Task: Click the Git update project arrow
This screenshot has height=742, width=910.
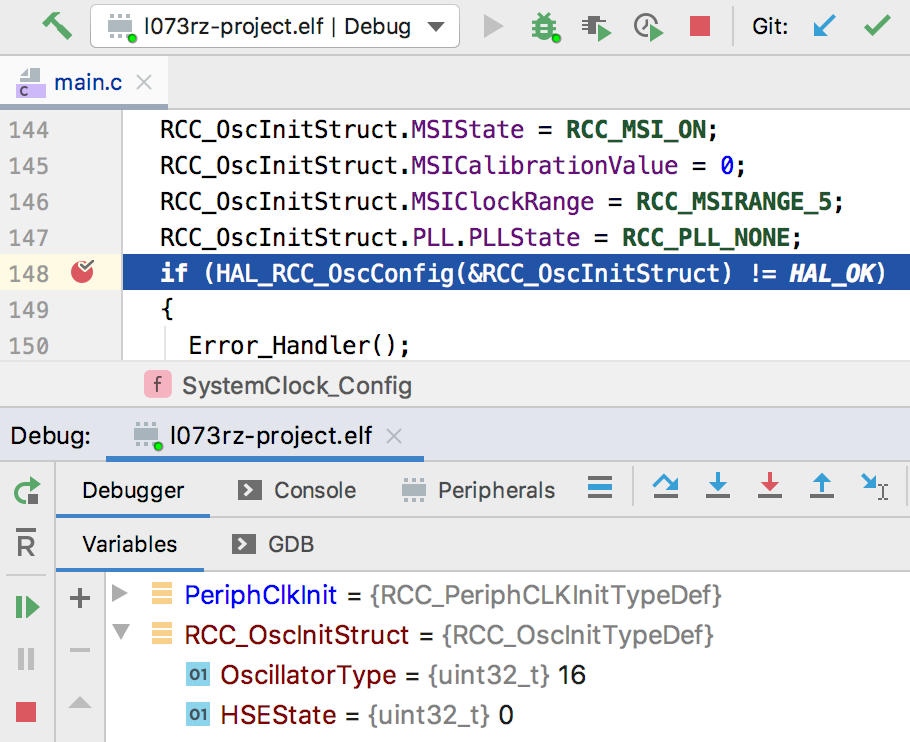Action: point(825,26)
